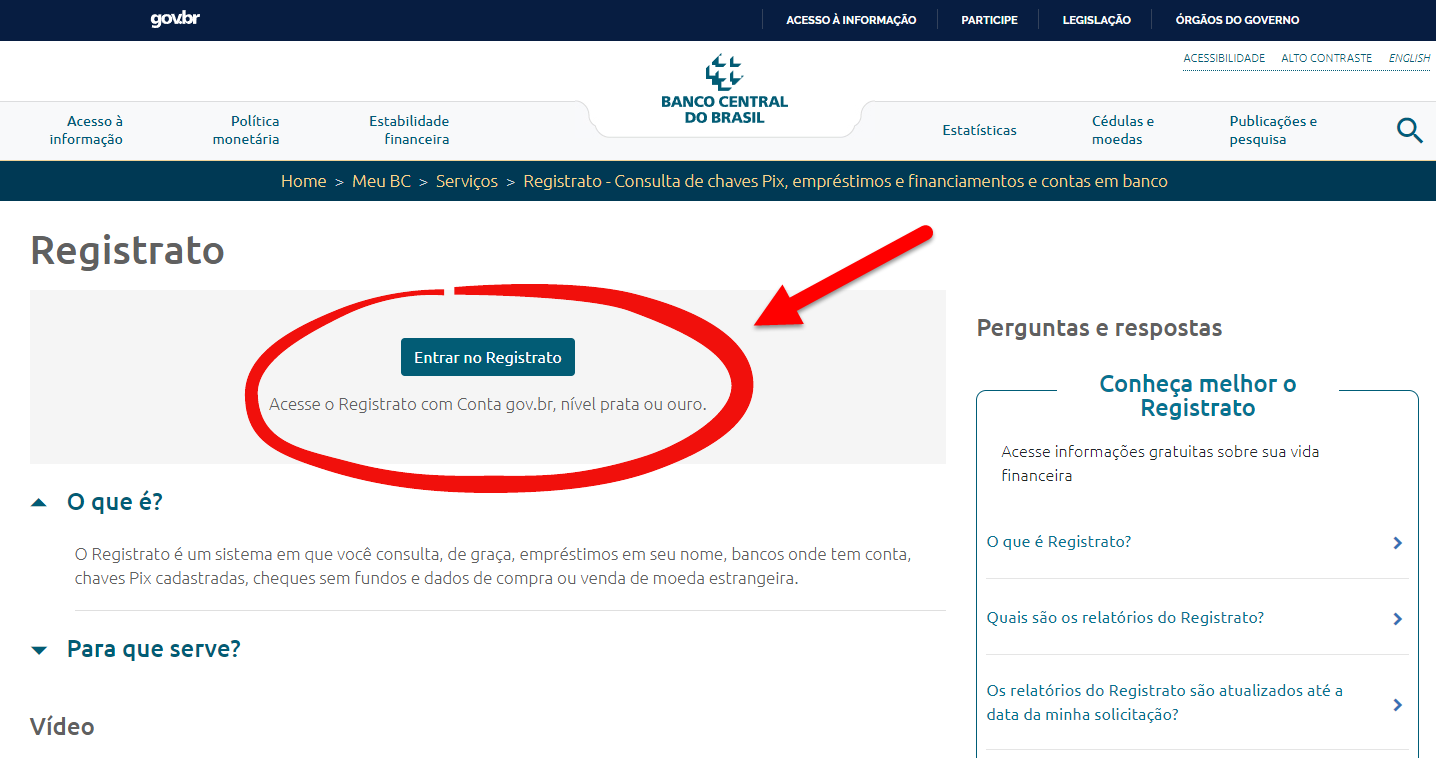Click text 'Acesse informações gratuitas sobre sua vida financeira'
This screenshot has height=758, width=1436.
pyautogui.click(x=1160, y=464)
